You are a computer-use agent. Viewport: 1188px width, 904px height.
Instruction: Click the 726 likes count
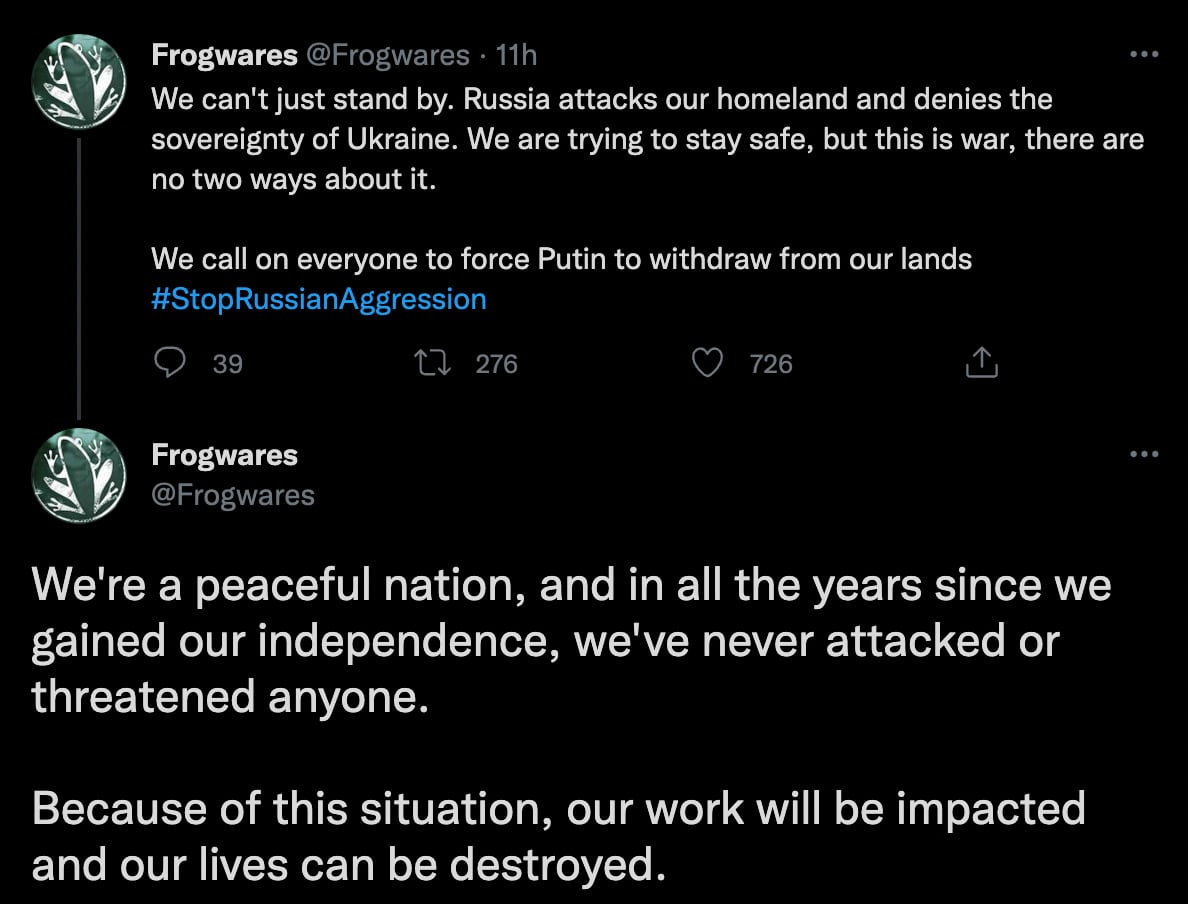tap(771, 364)
